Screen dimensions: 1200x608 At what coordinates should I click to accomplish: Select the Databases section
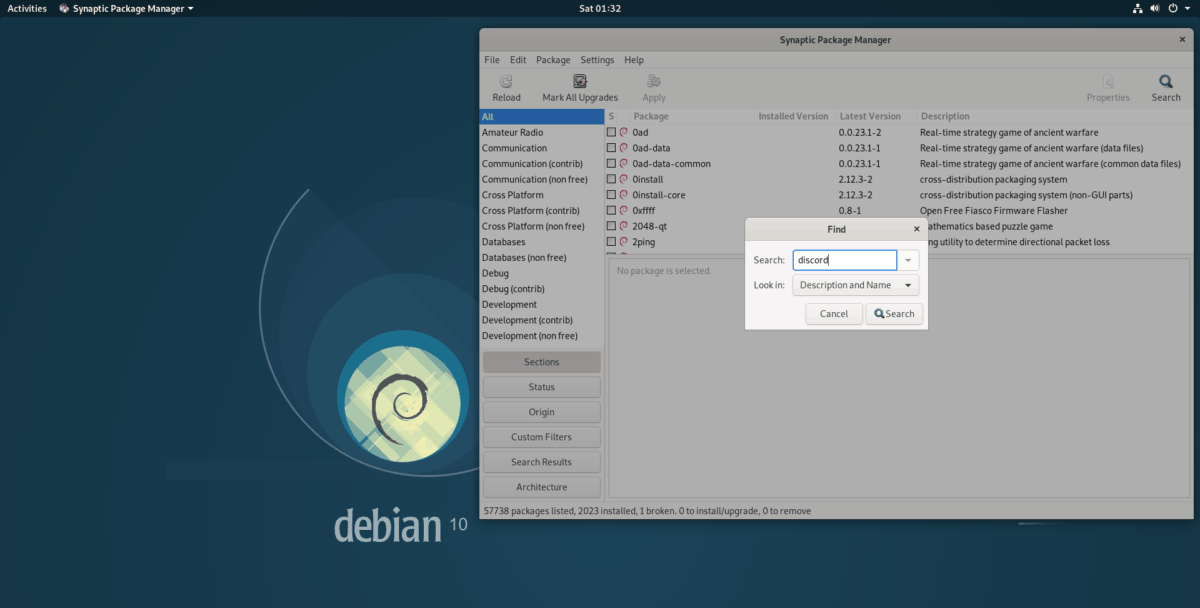pos(541,242)
